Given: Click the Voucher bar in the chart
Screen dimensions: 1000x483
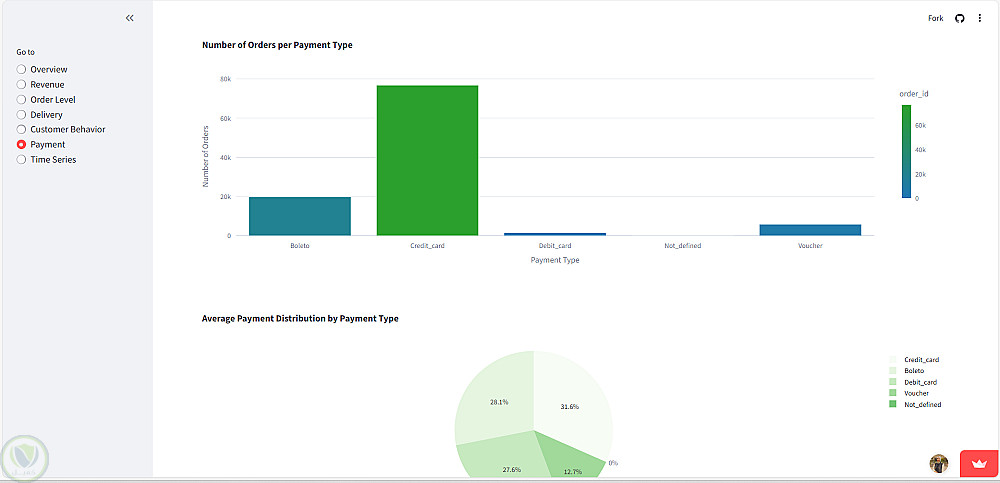Looking at the screenshot, I should (x=810, y=230).
